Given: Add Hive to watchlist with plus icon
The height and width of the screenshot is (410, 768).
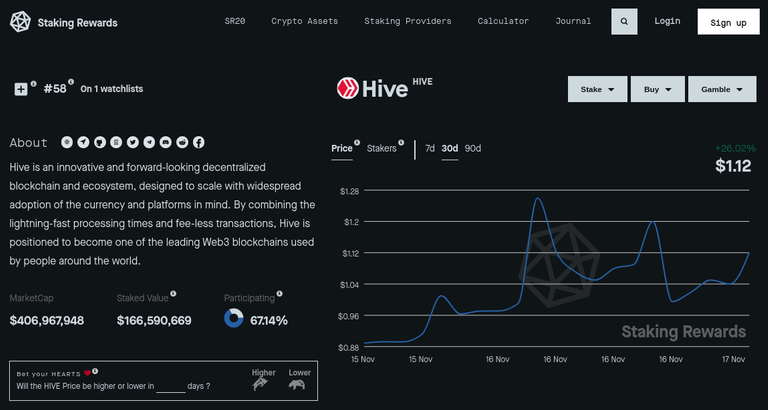Looking at the screenshot, I should [x=21, y=89].
